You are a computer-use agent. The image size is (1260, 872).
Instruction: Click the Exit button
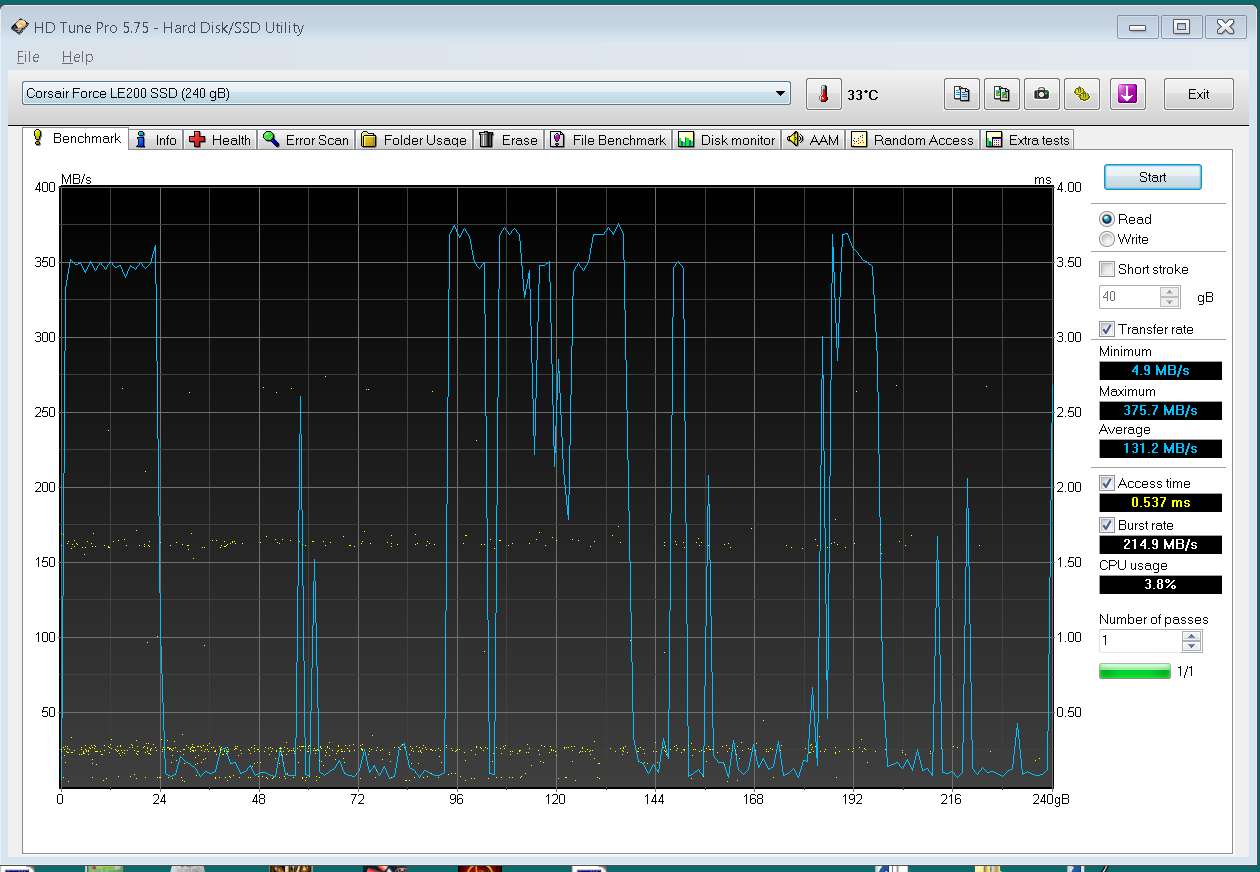pyautogui.click(x=1198, y=94)
